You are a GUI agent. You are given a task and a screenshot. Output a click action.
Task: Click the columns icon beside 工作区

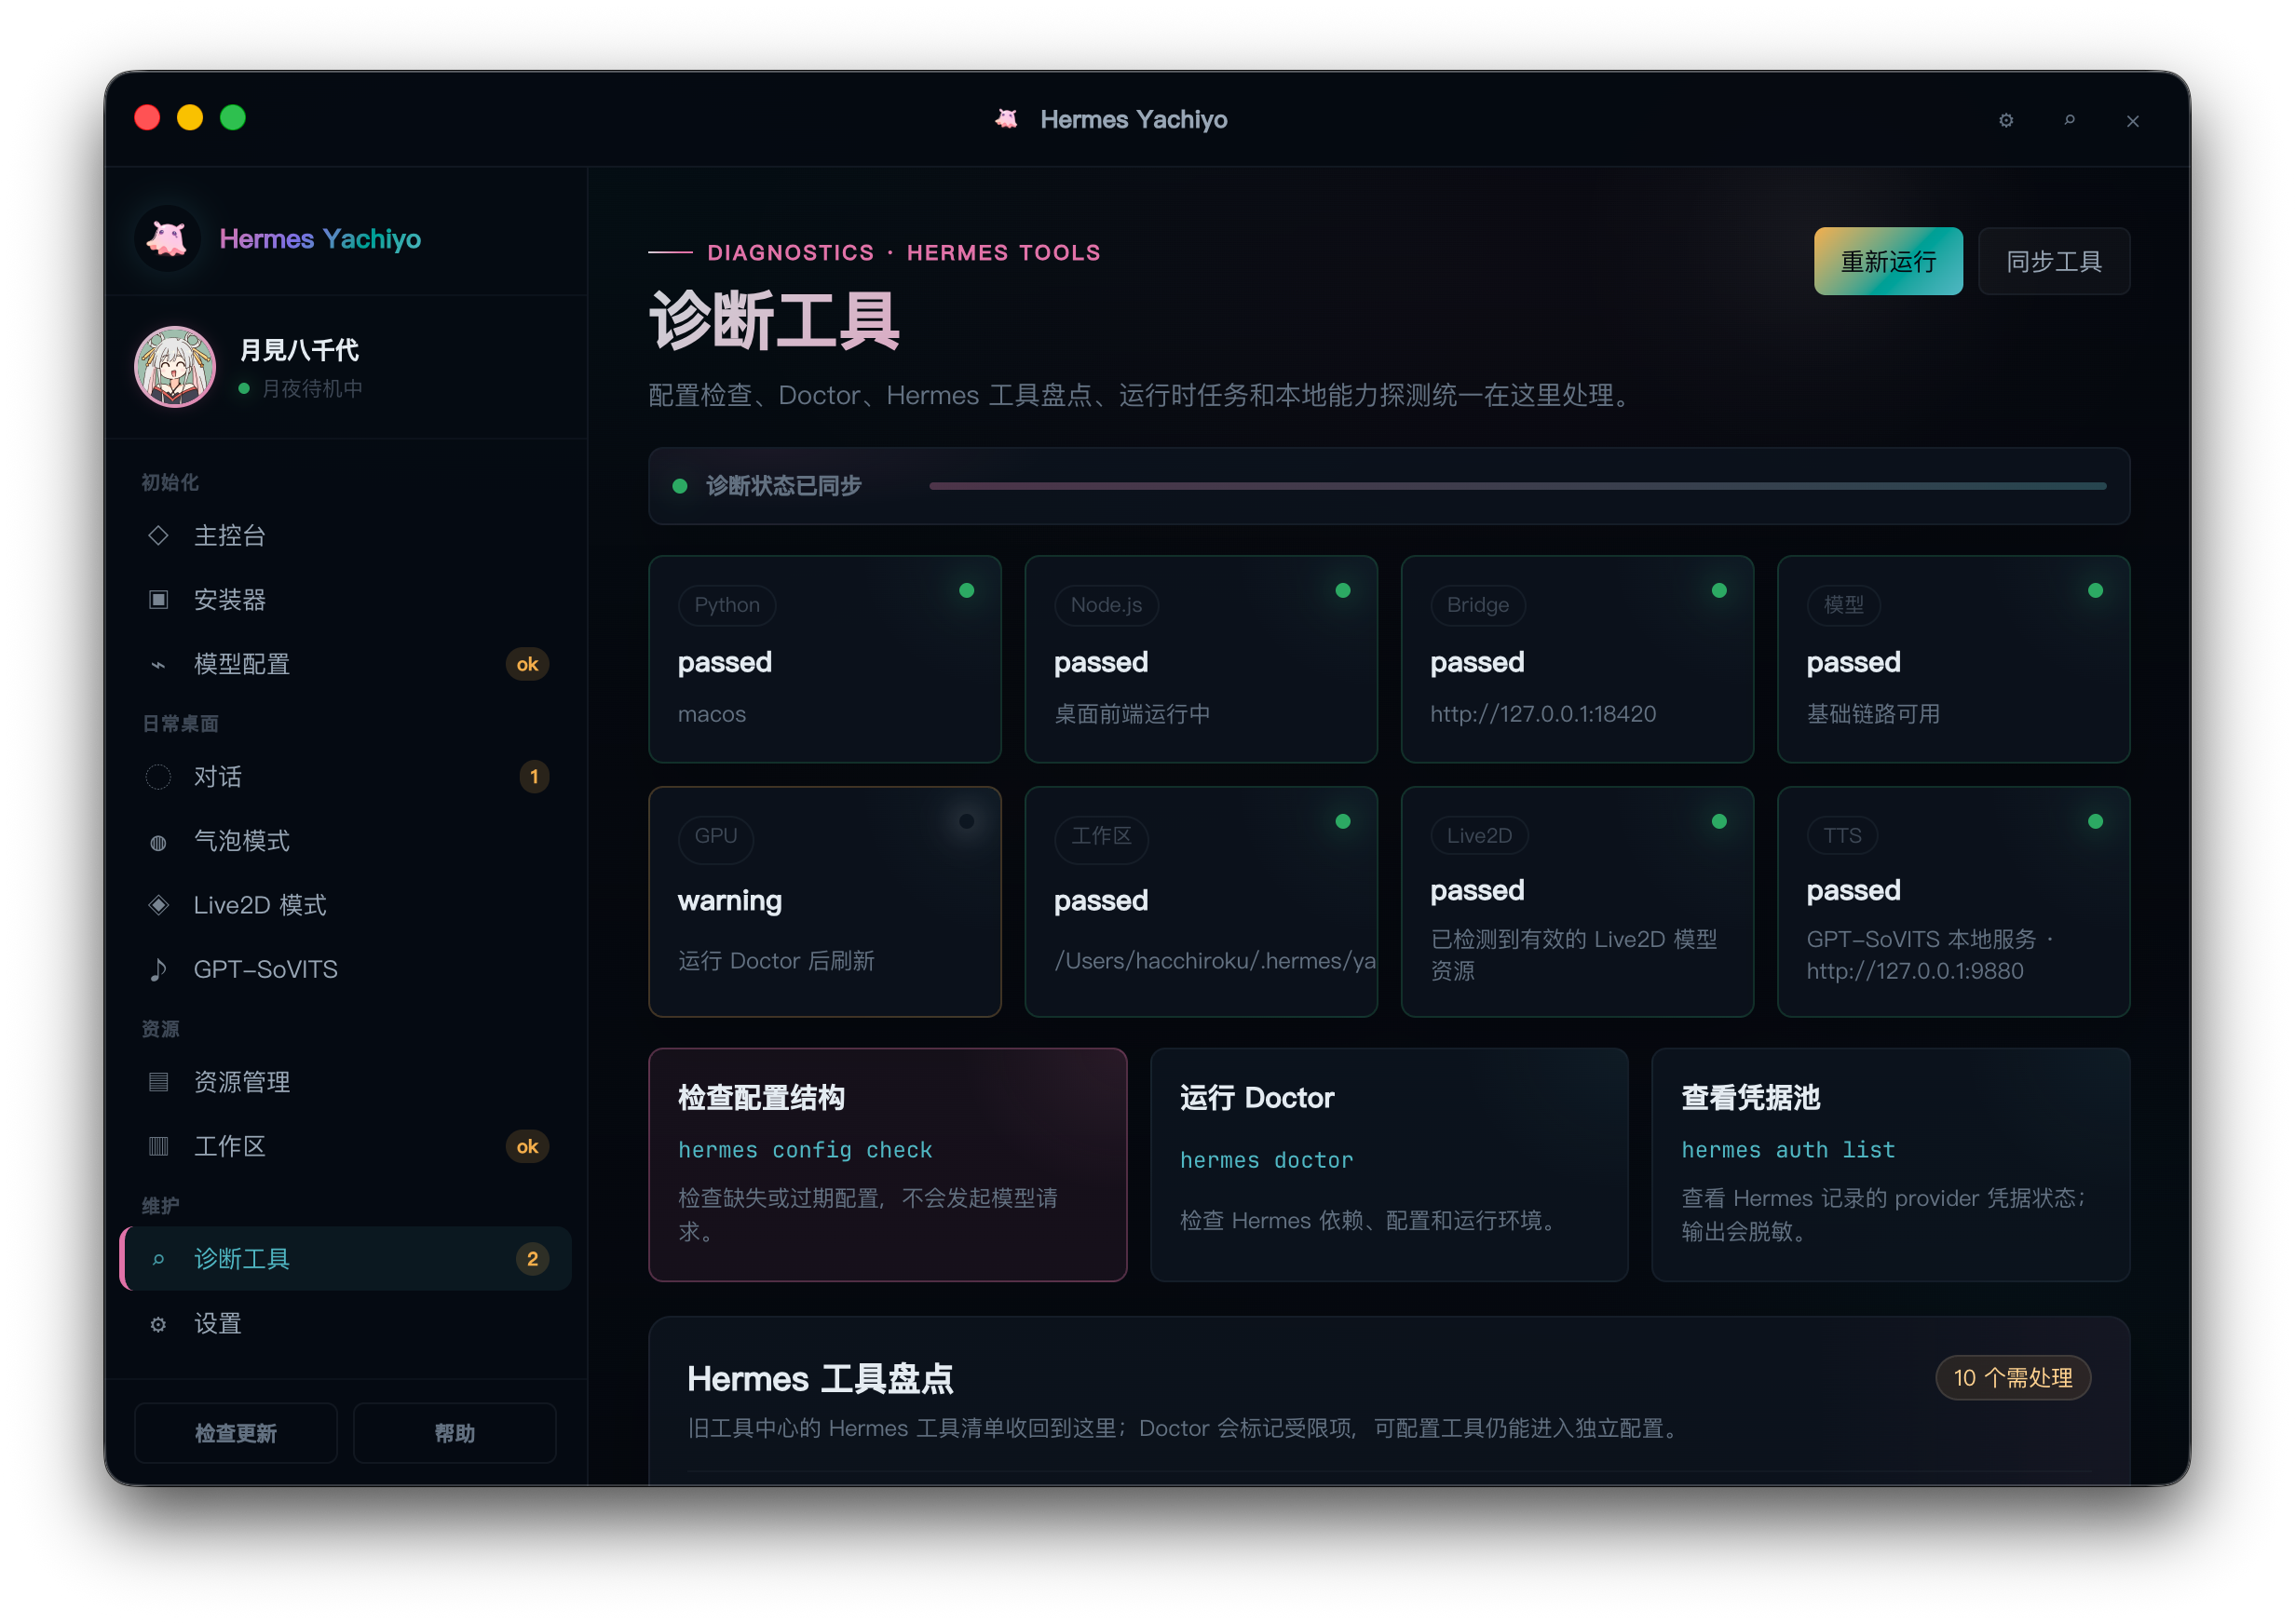158,1146
